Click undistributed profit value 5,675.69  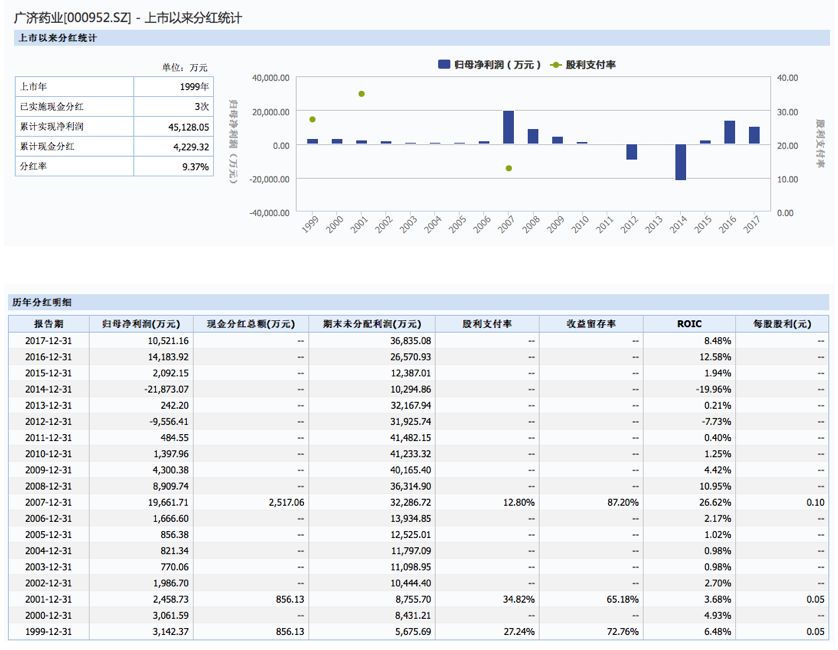pos(413,632)
